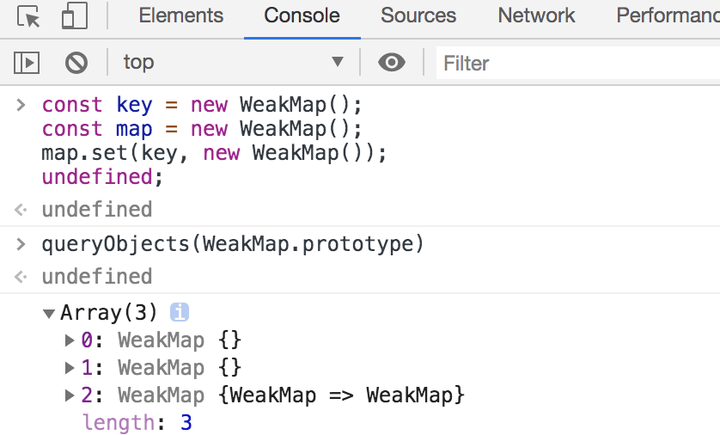This screenshot has width=720, height=435.
Task: Clear the console with the ban icon
Action: (x=76, y=62)
